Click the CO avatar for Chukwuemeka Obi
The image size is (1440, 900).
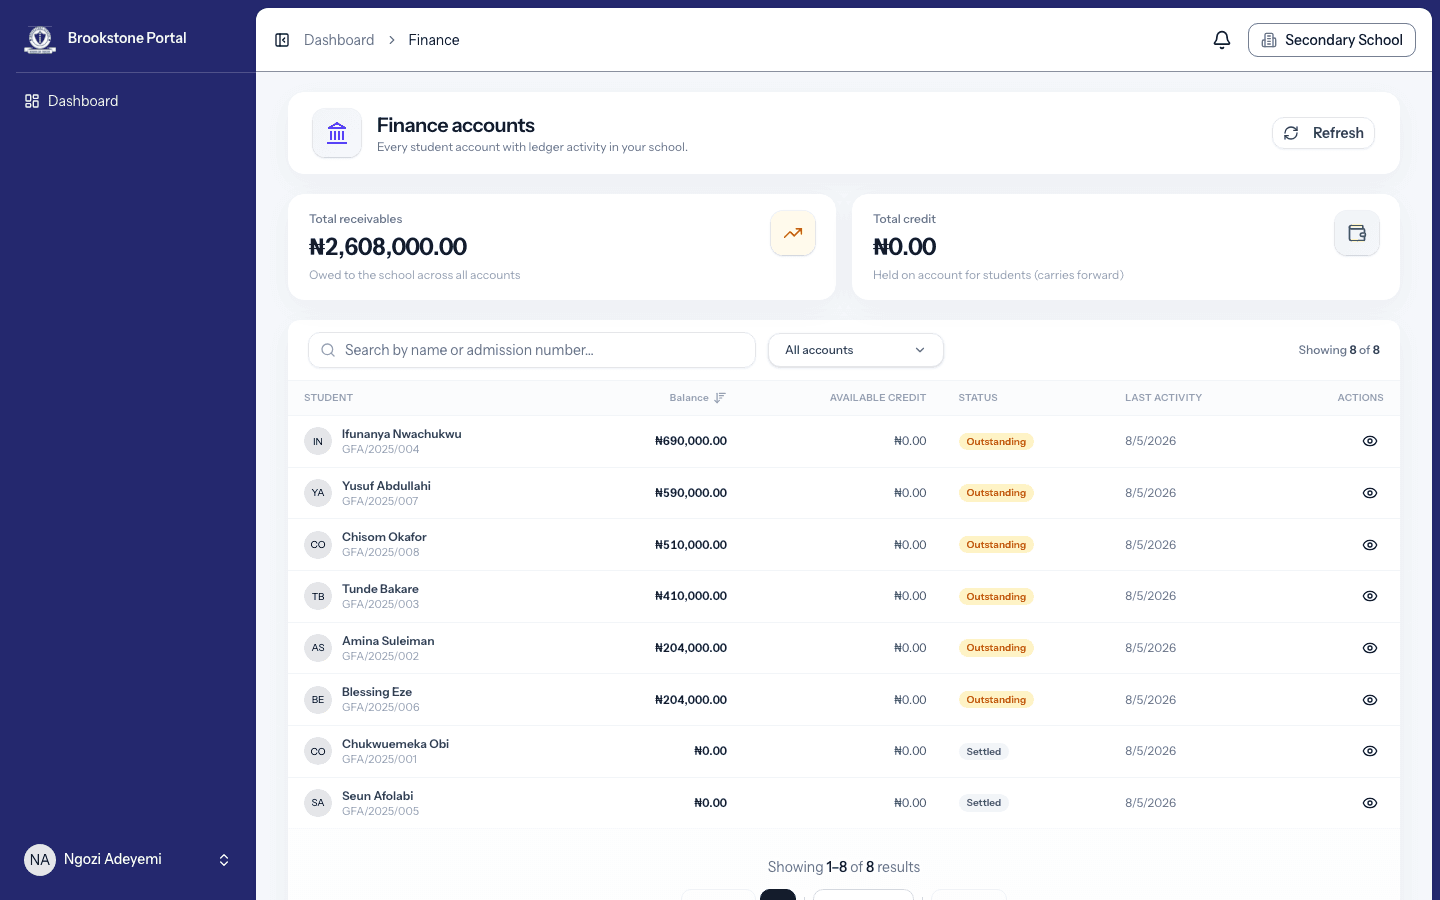[x=318, y=751]
